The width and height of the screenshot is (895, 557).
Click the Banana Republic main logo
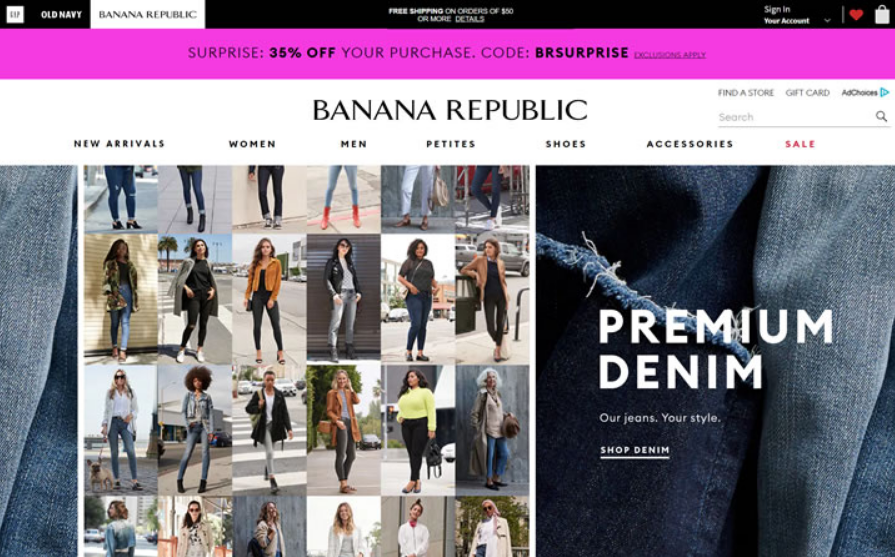tap(450, 110)
